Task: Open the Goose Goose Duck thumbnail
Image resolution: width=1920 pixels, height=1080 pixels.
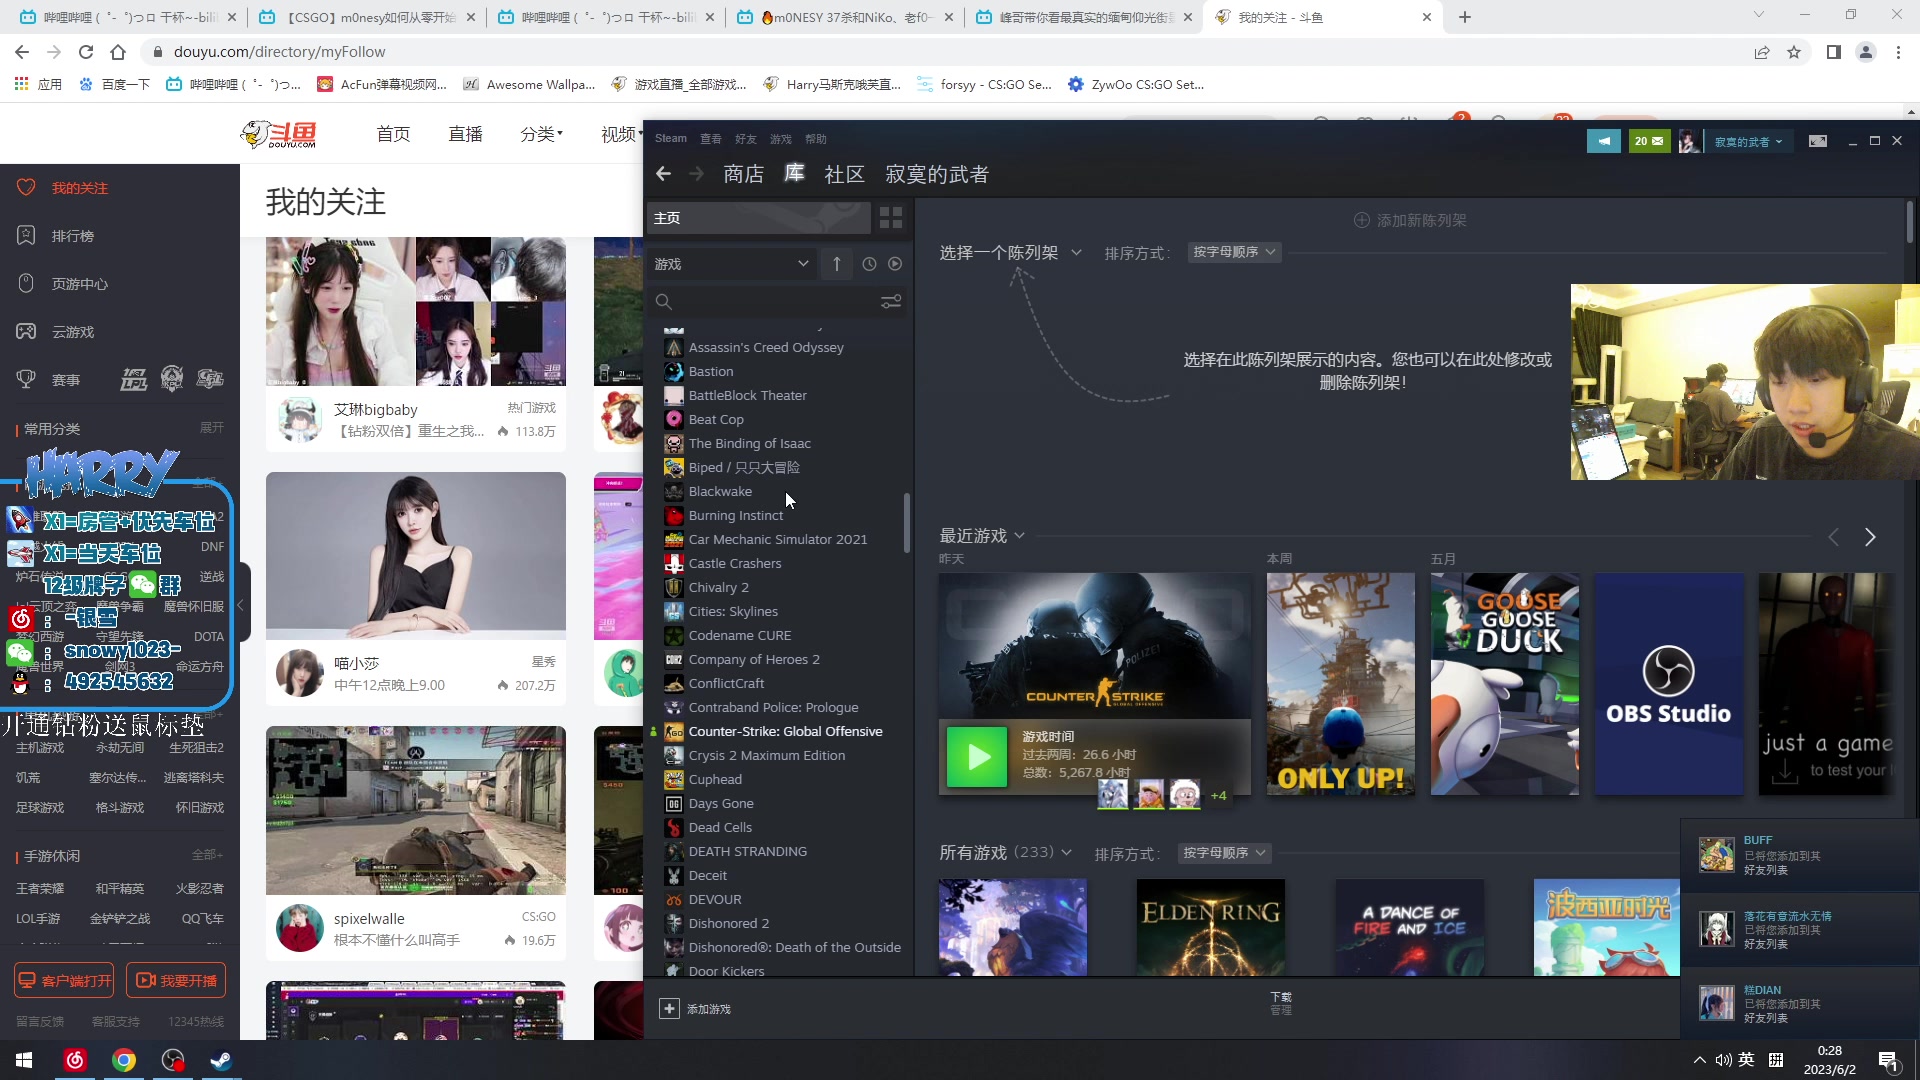Action: (x=1505, y=684)
